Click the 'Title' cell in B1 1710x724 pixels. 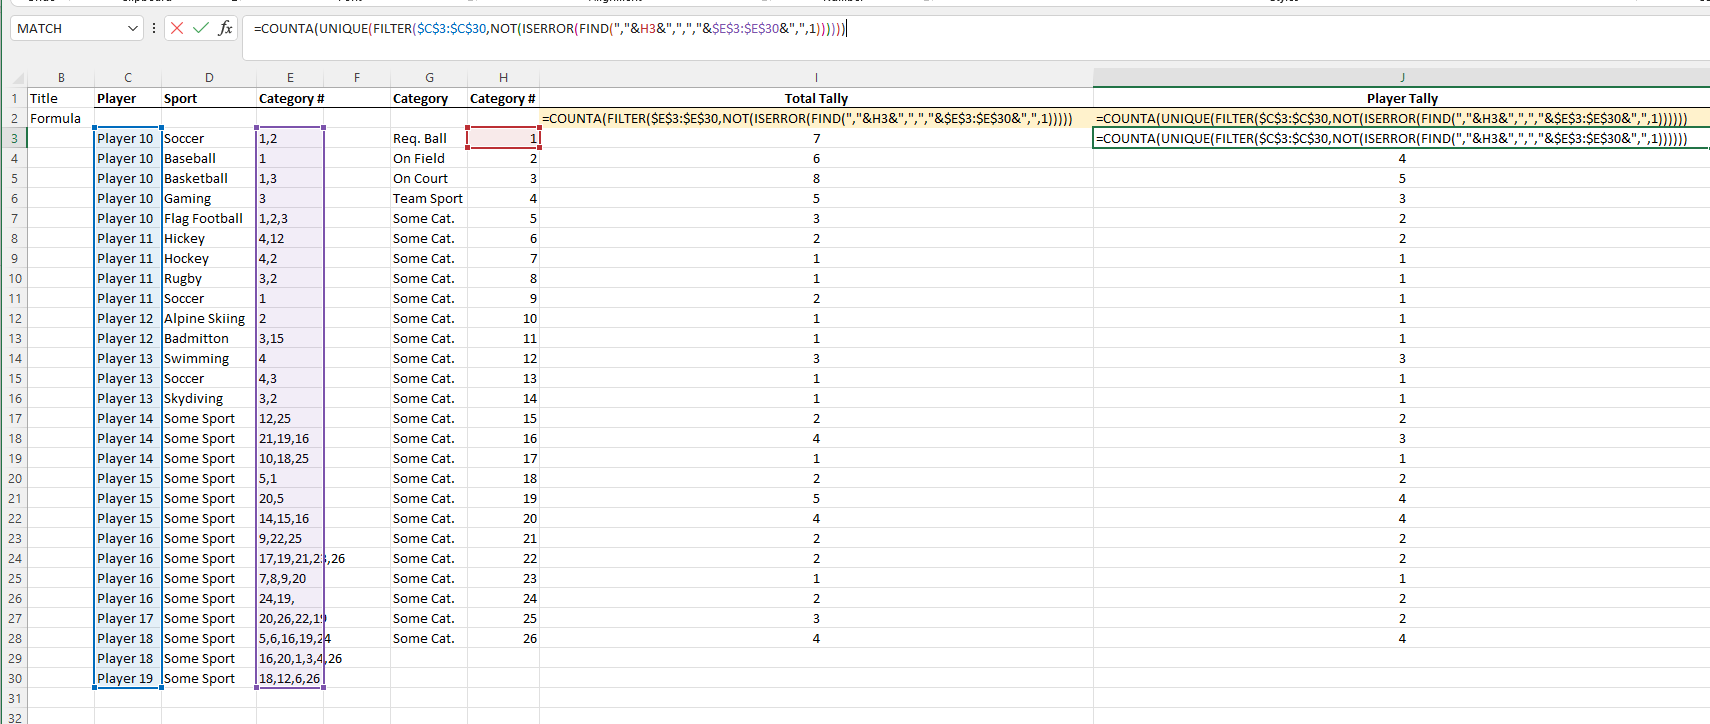click(x=61, y=98)
